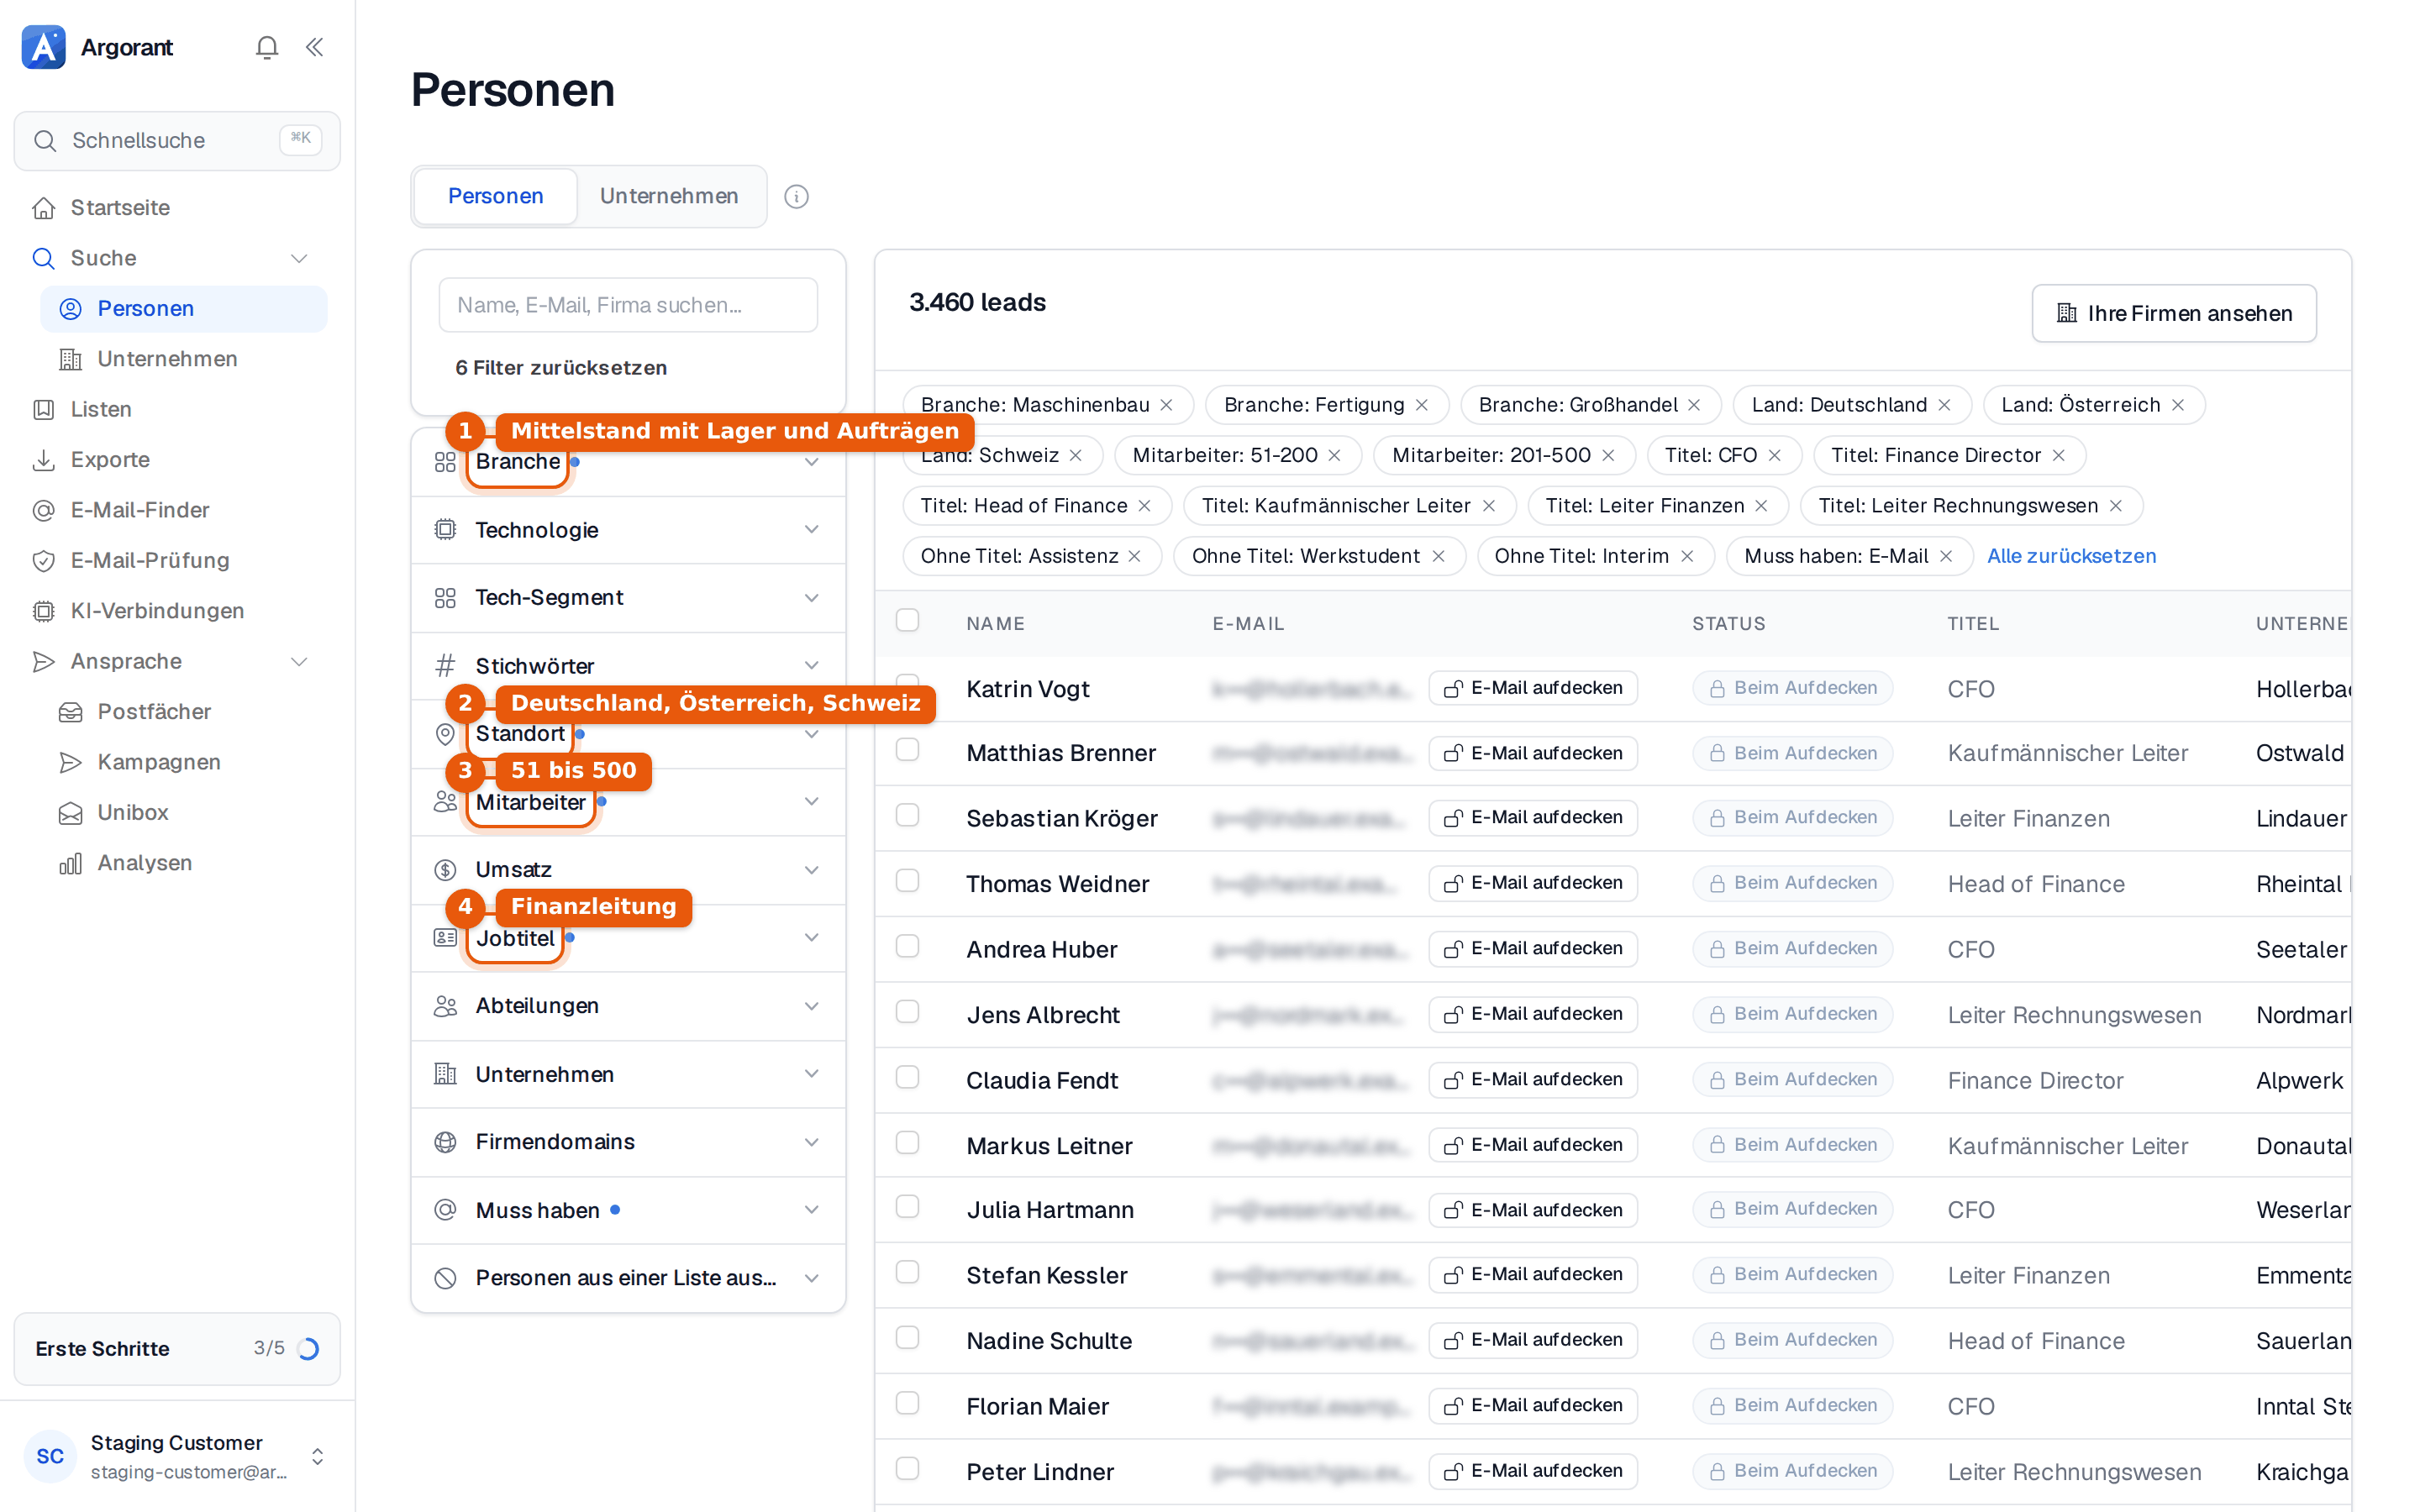Image resolution: width=2420 pixels, height=1512 pixels.
Task: Select all leads with the header checkbox
Action: 907,620
